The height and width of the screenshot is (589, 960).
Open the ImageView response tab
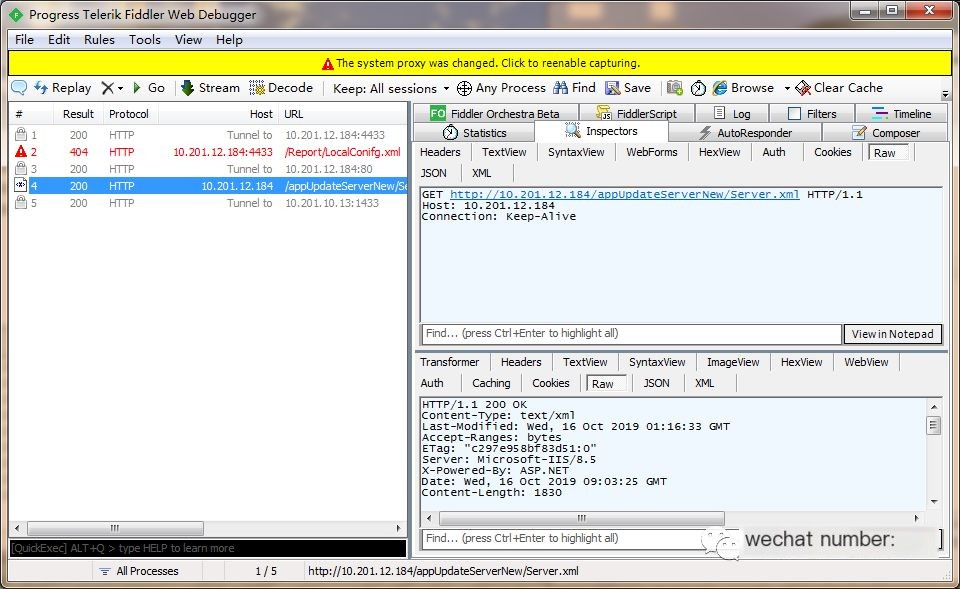pyautogui.click(x=733, y=362)
